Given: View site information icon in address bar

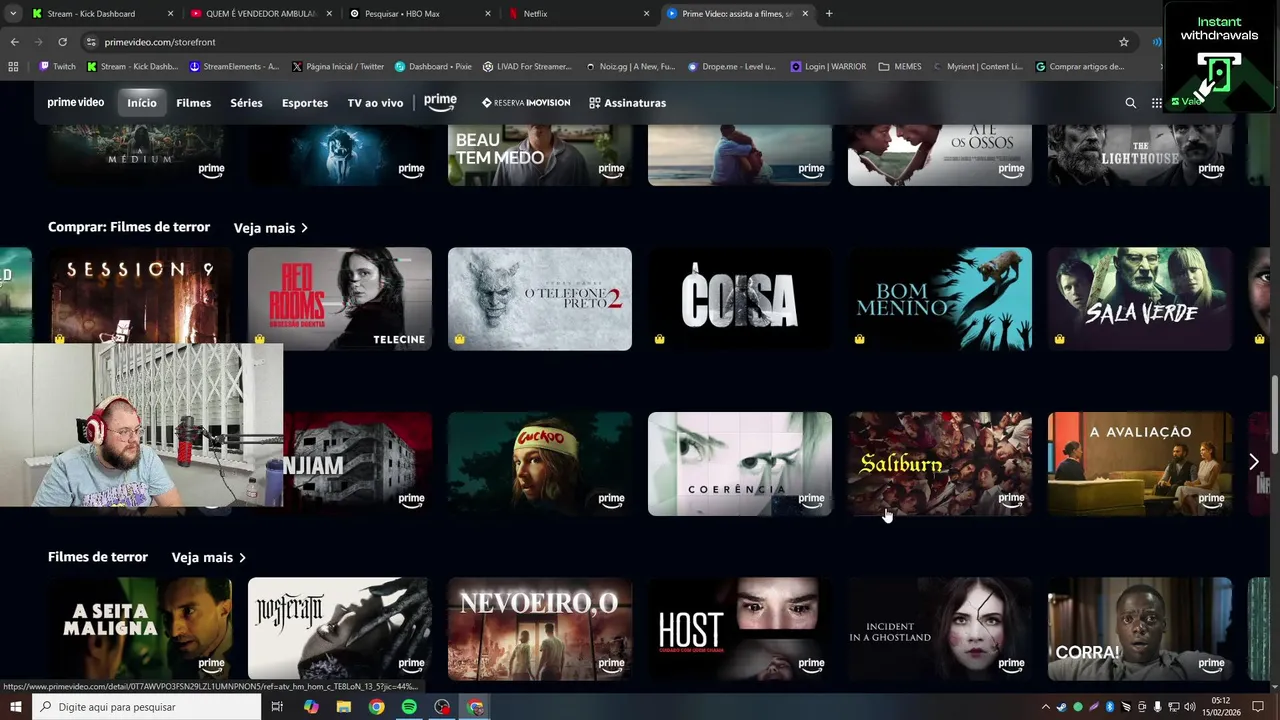Looking at the screenshot, I should [x=91, y=42].
